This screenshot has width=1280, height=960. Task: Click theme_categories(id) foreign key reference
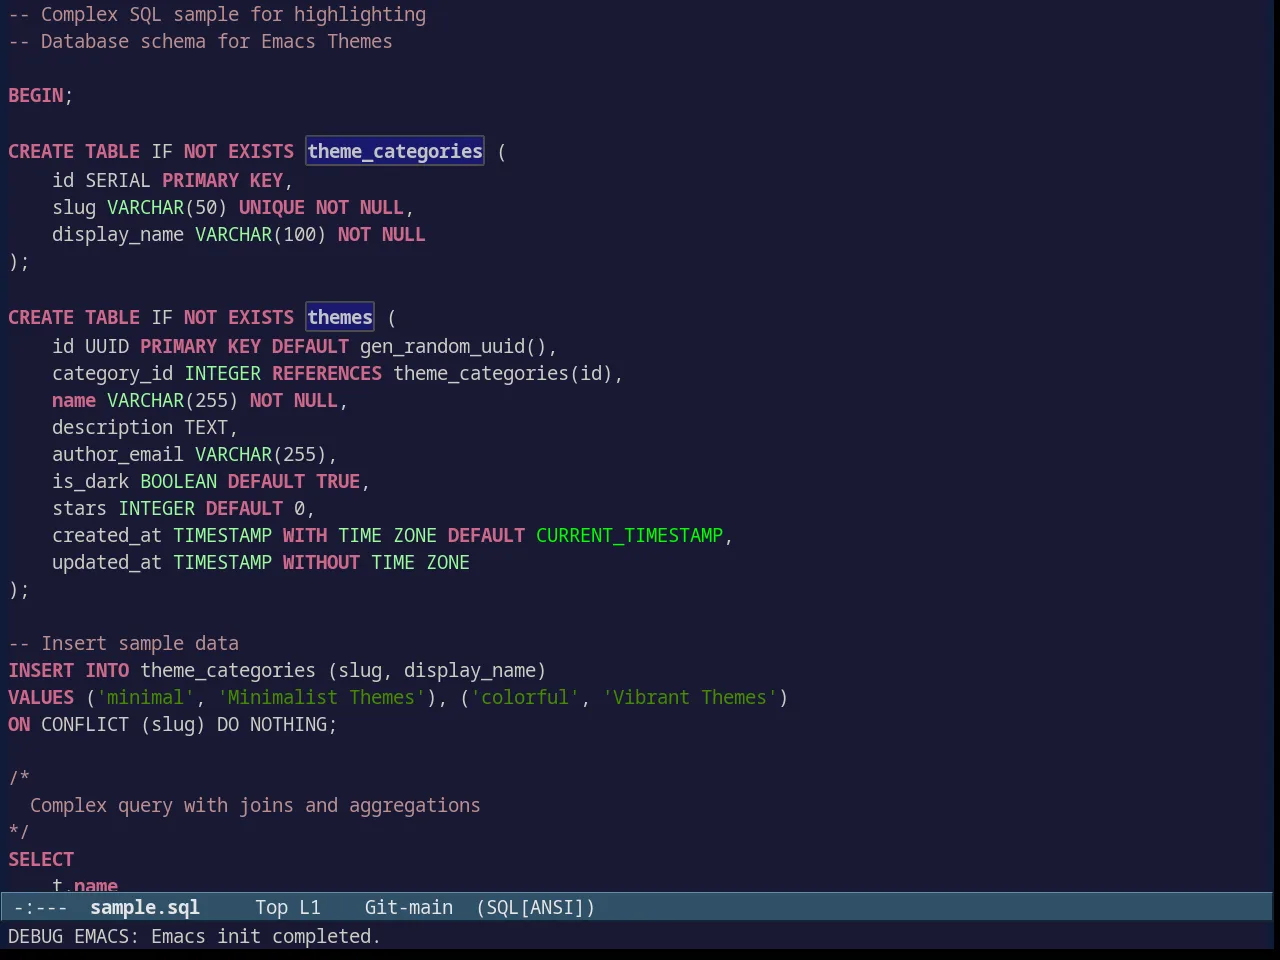[x=503, y=373]
